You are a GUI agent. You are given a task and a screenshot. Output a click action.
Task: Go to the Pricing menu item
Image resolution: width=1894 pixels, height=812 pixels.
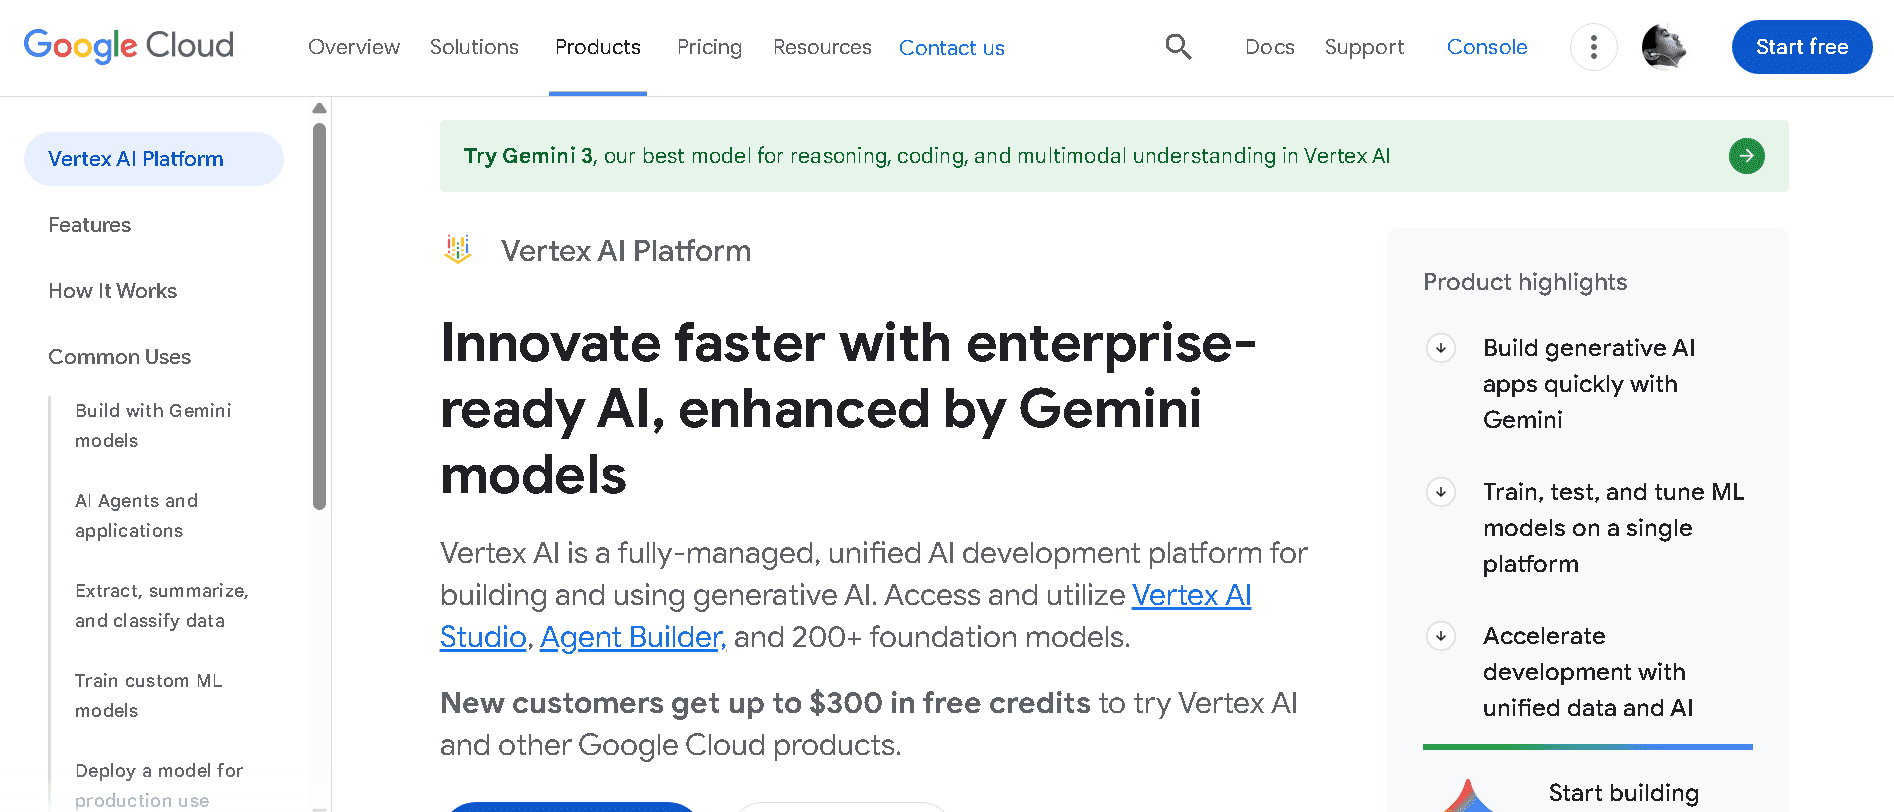[x=709, y=47]
